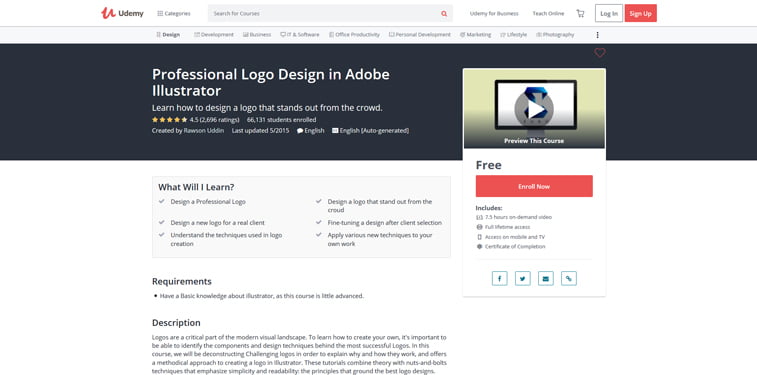Select the Personal Development category tab
Screen dimensions: 757x375
(x=420, y=35)
